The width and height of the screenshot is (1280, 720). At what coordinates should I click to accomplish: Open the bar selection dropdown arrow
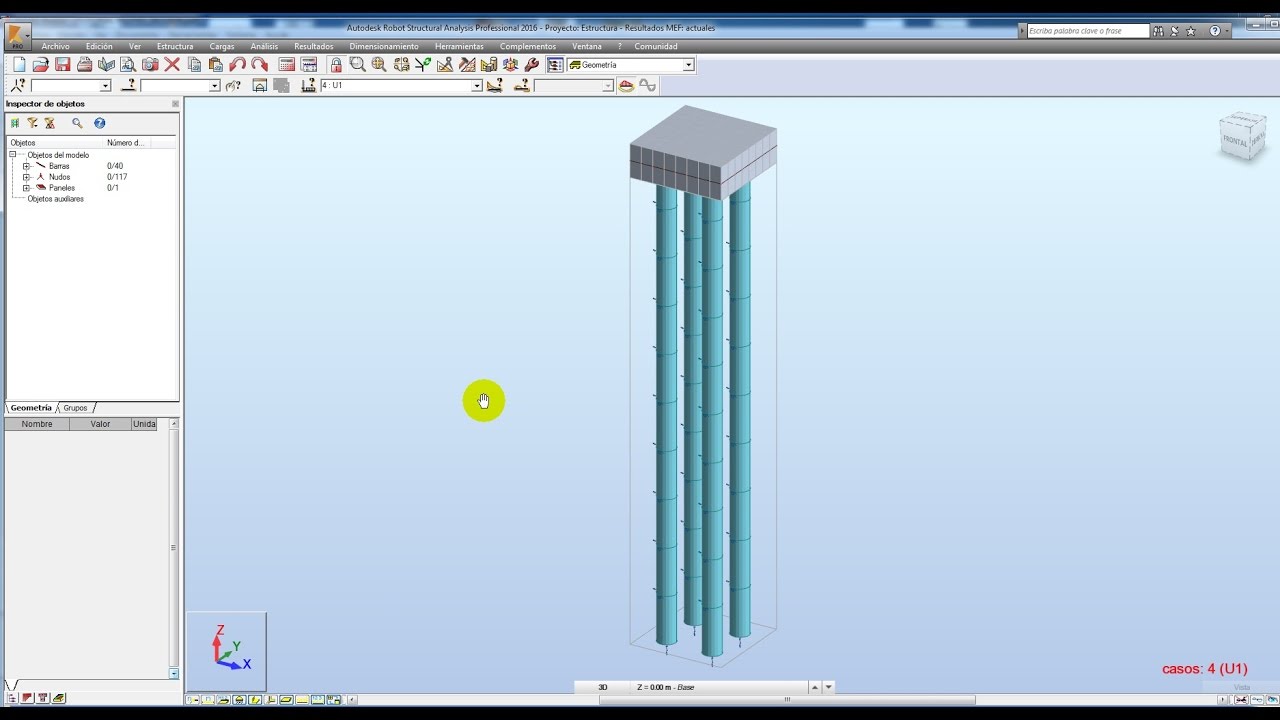(x=214, y=86)
